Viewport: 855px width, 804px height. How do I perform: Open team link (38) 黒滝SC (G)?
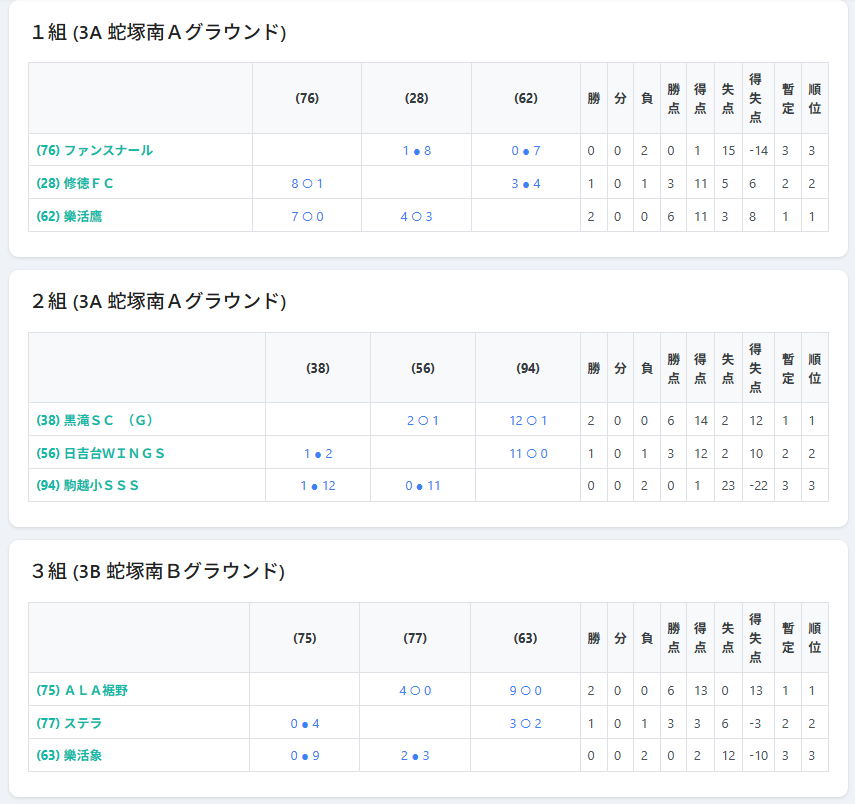click(x=94, y=420)
